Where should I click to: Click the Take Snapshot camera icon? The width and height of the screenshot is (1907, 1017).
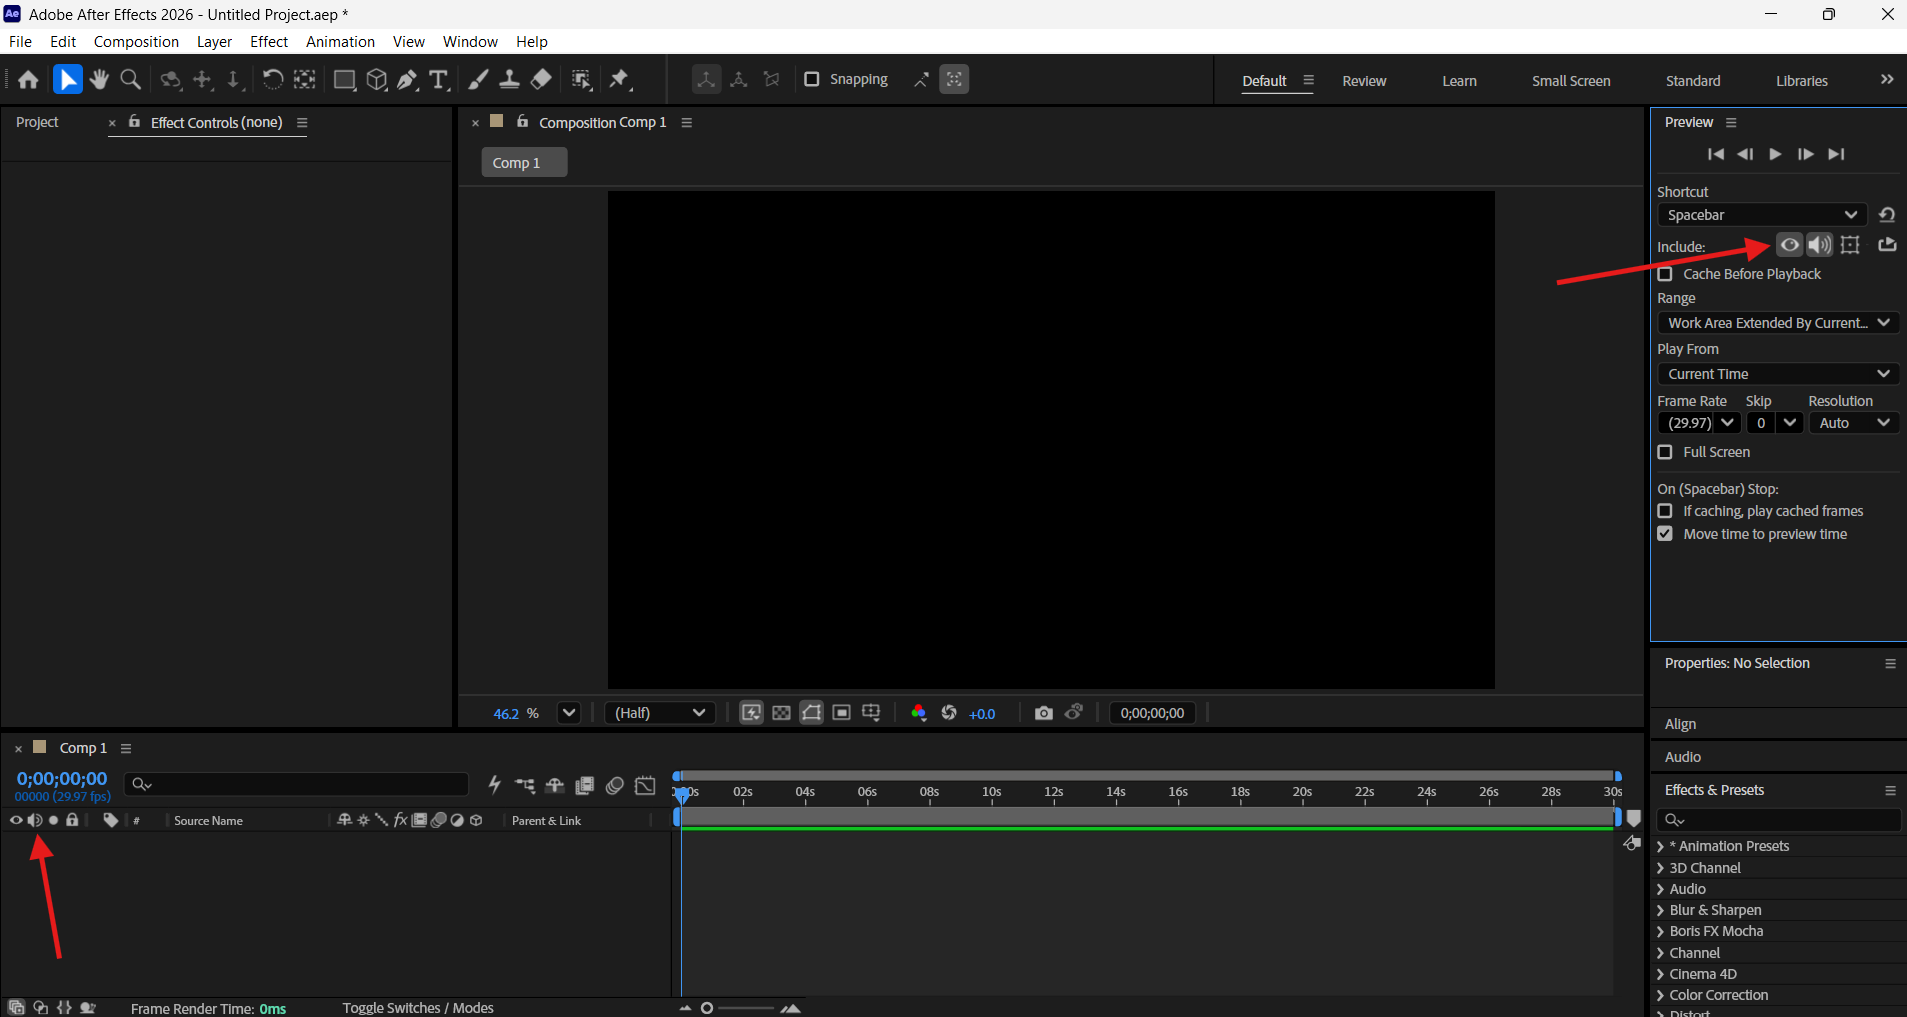click(x=1044, y=713)
